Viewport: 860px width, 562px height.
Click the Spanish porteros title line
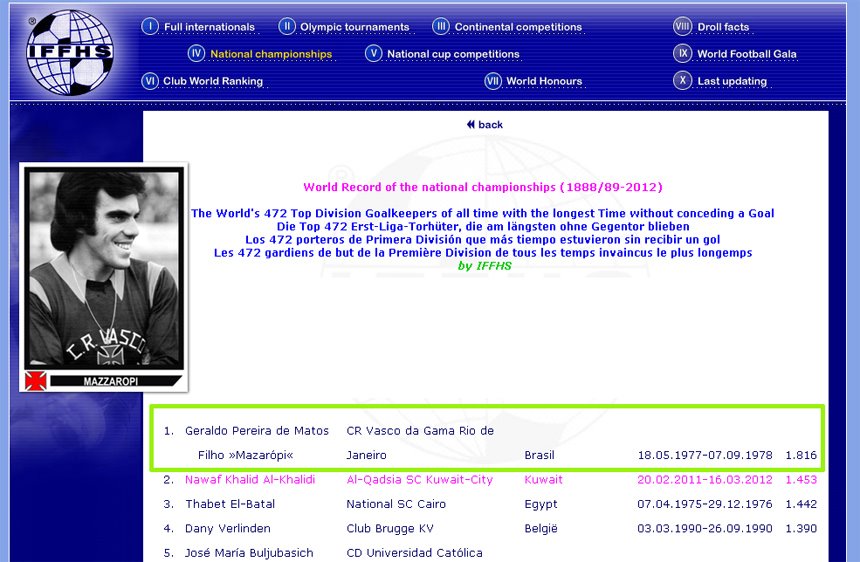point(483,240)
